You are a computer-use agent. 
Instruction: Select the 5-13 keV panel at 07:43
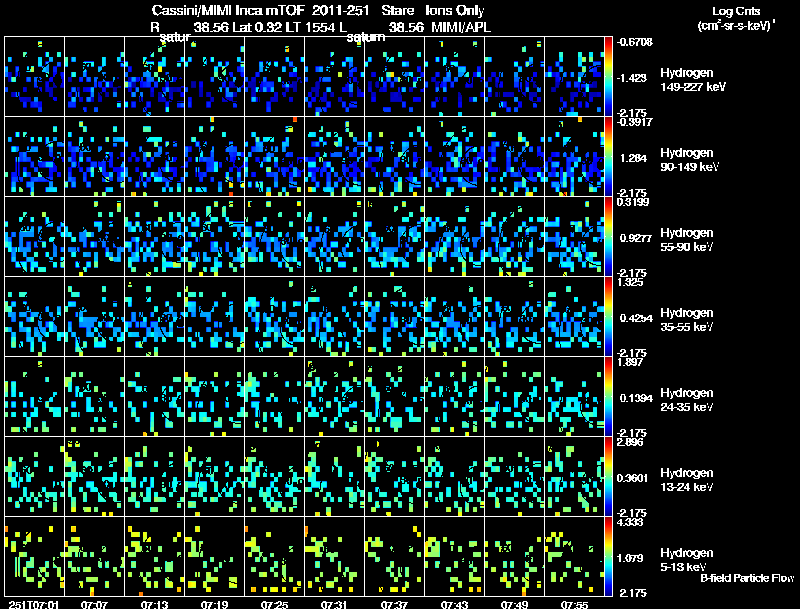pyautogui.click(x=454, y=556)
